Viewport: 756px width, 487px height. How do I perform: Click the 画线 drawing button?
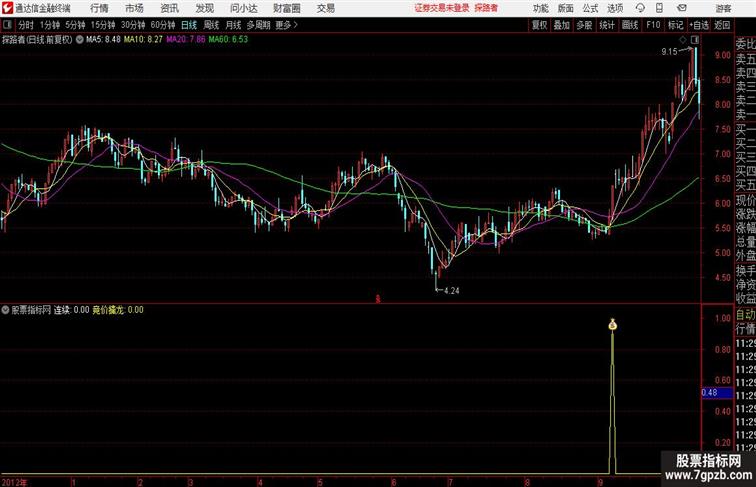[x=630, y=25]
